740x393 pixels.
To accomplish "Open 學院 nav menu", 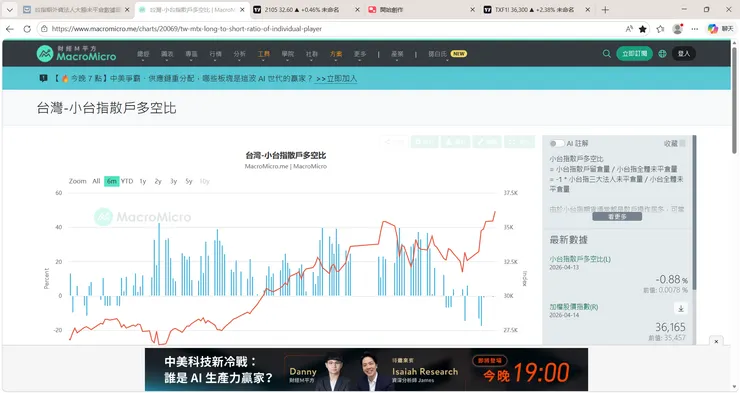I will click(x=288, y=54).
